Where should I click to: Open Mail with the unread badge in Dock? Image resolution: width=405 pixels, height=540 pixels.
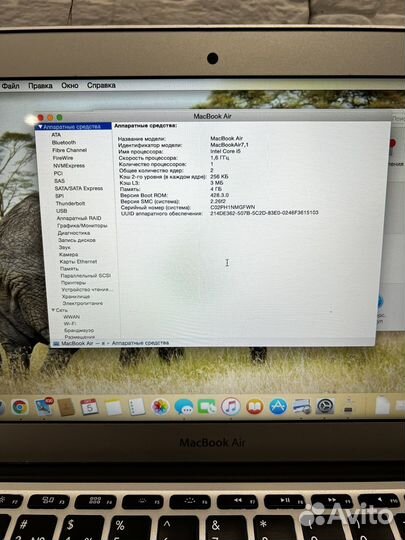tap(44, 407)
